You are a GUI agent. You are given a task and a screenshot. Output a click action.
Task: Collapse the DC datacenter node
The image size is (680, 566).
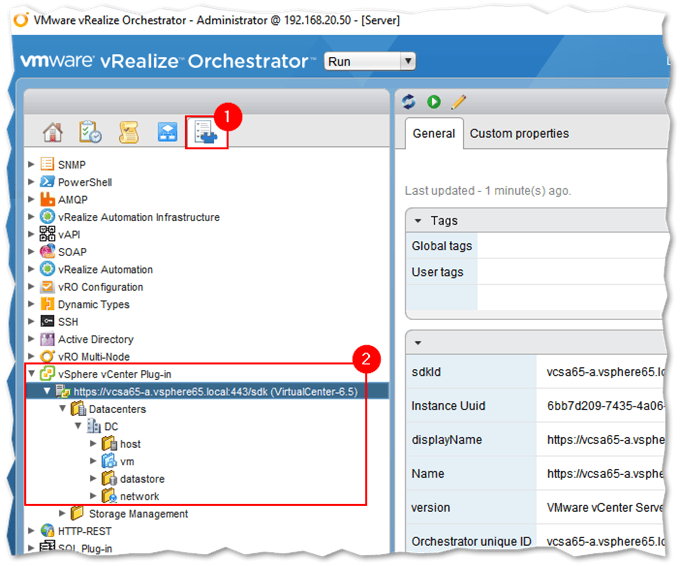click(x=78, y=425)
